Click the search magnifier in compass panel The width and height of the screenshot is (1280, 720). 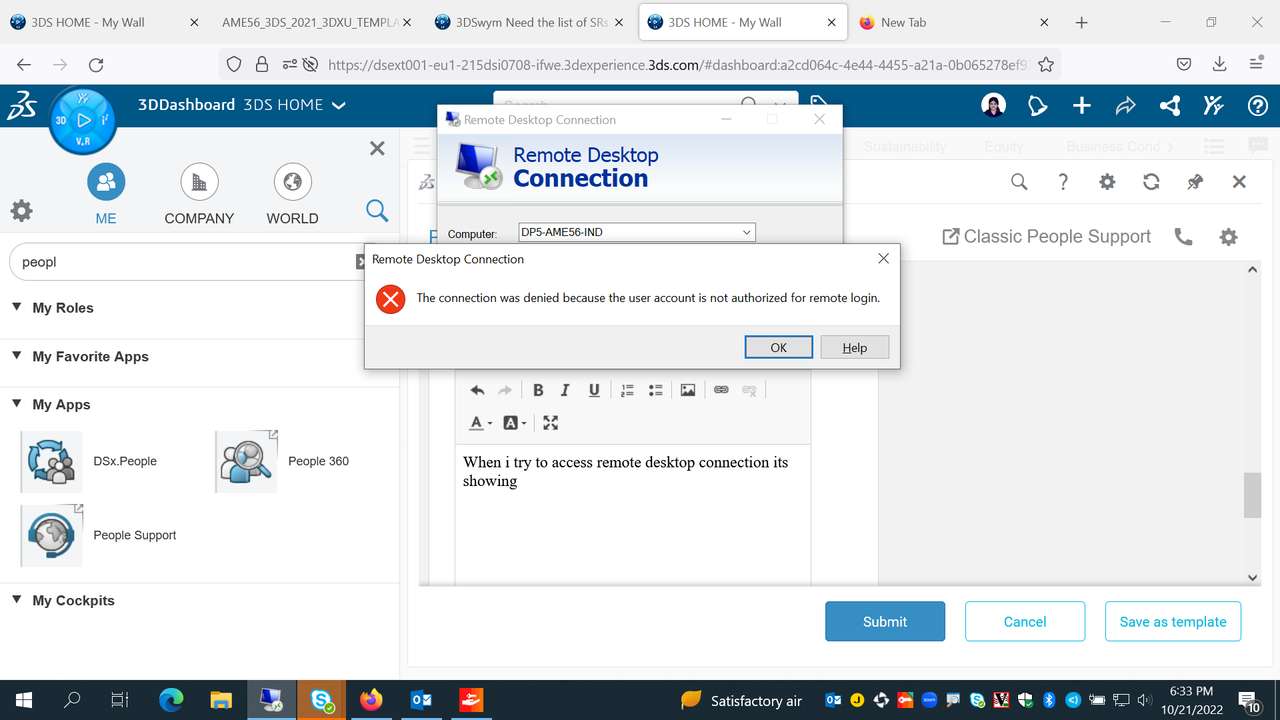click(377, 210)
